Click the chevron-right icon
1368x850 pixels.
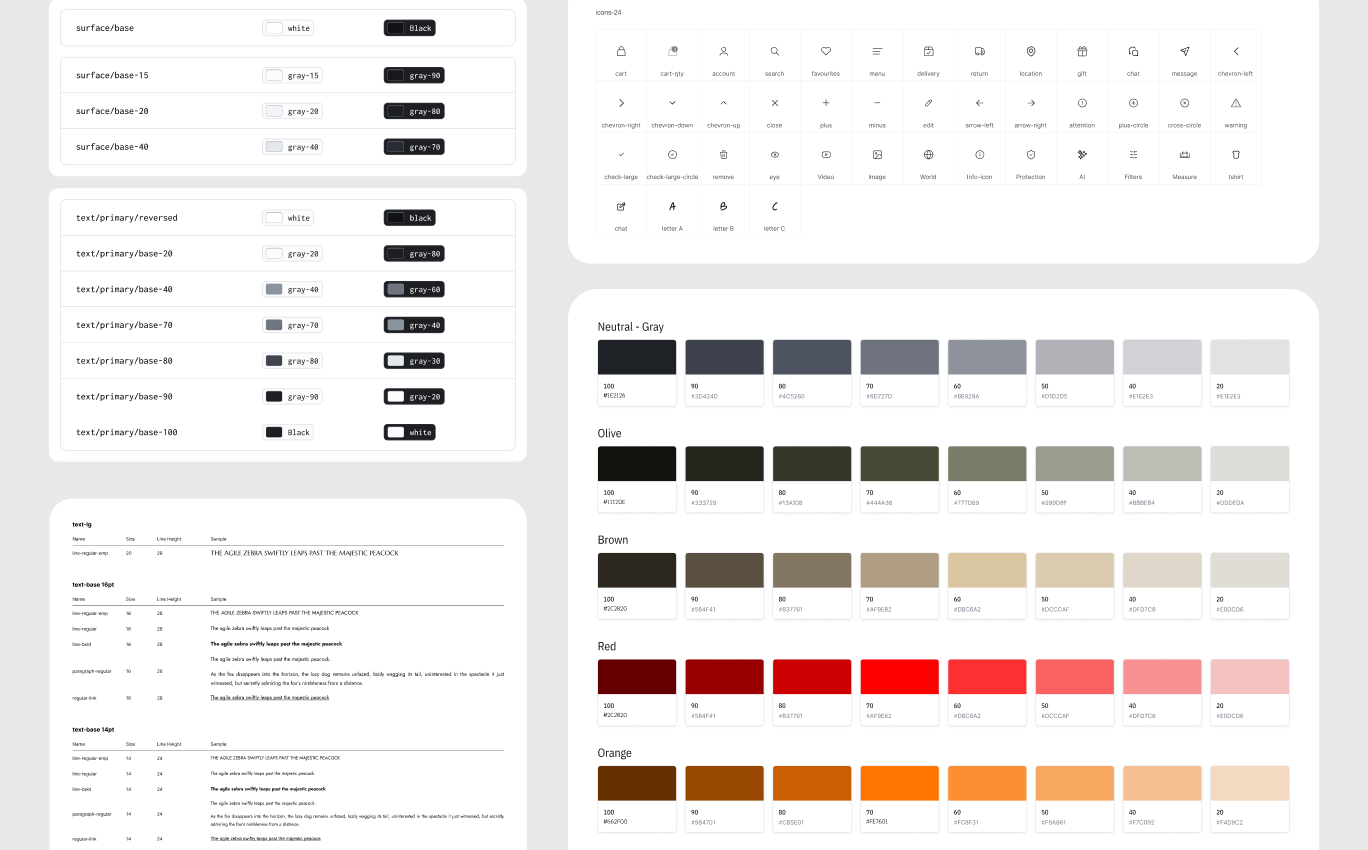tap(621, 103)
